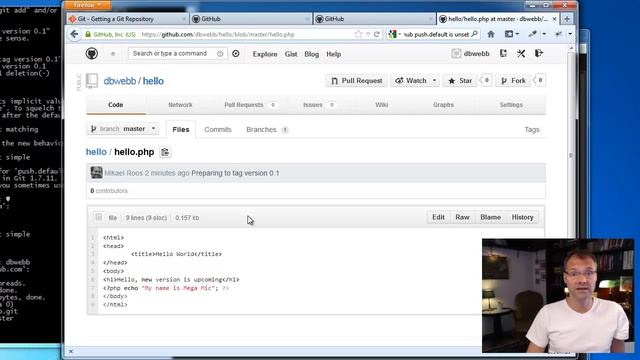Viewport: 640px width, 360px height.
Task: Open the Blame view button
Action: (x=490, y=217)
